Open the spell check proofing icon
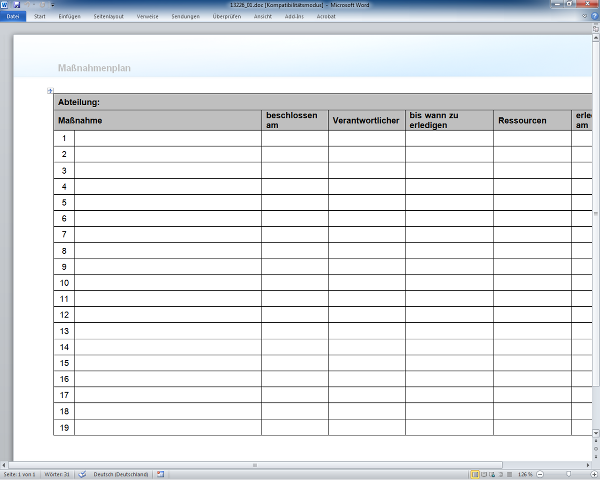The width and height of the screenshot is (600, 480). tap(82, 473)
